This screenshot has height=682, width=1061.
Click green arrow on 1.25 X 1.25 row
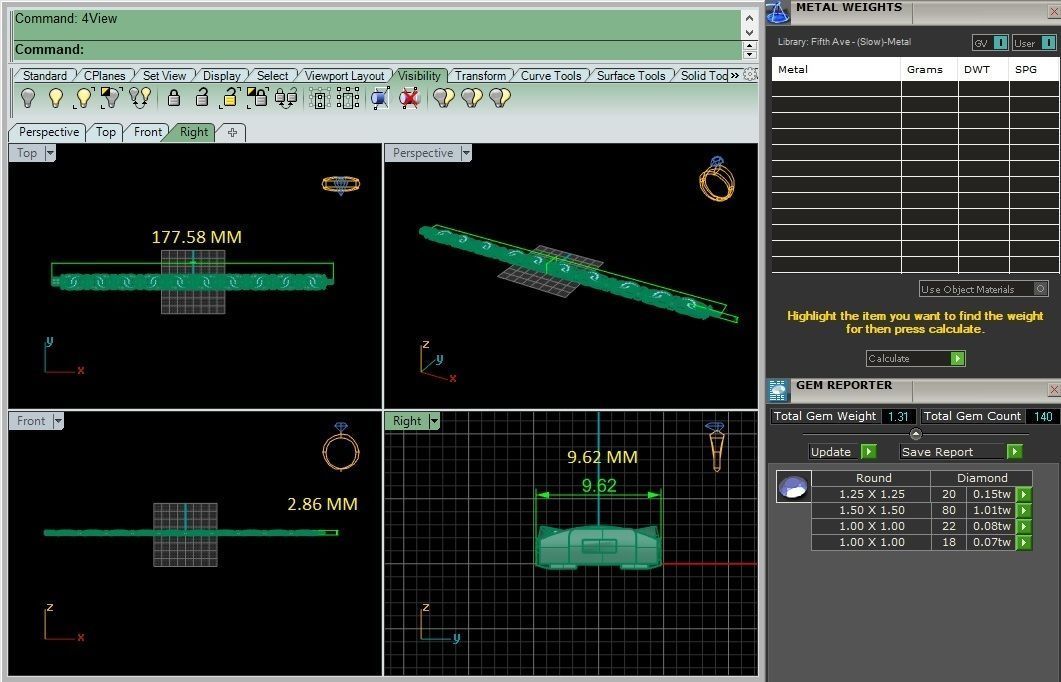[x=1024, y=495]
